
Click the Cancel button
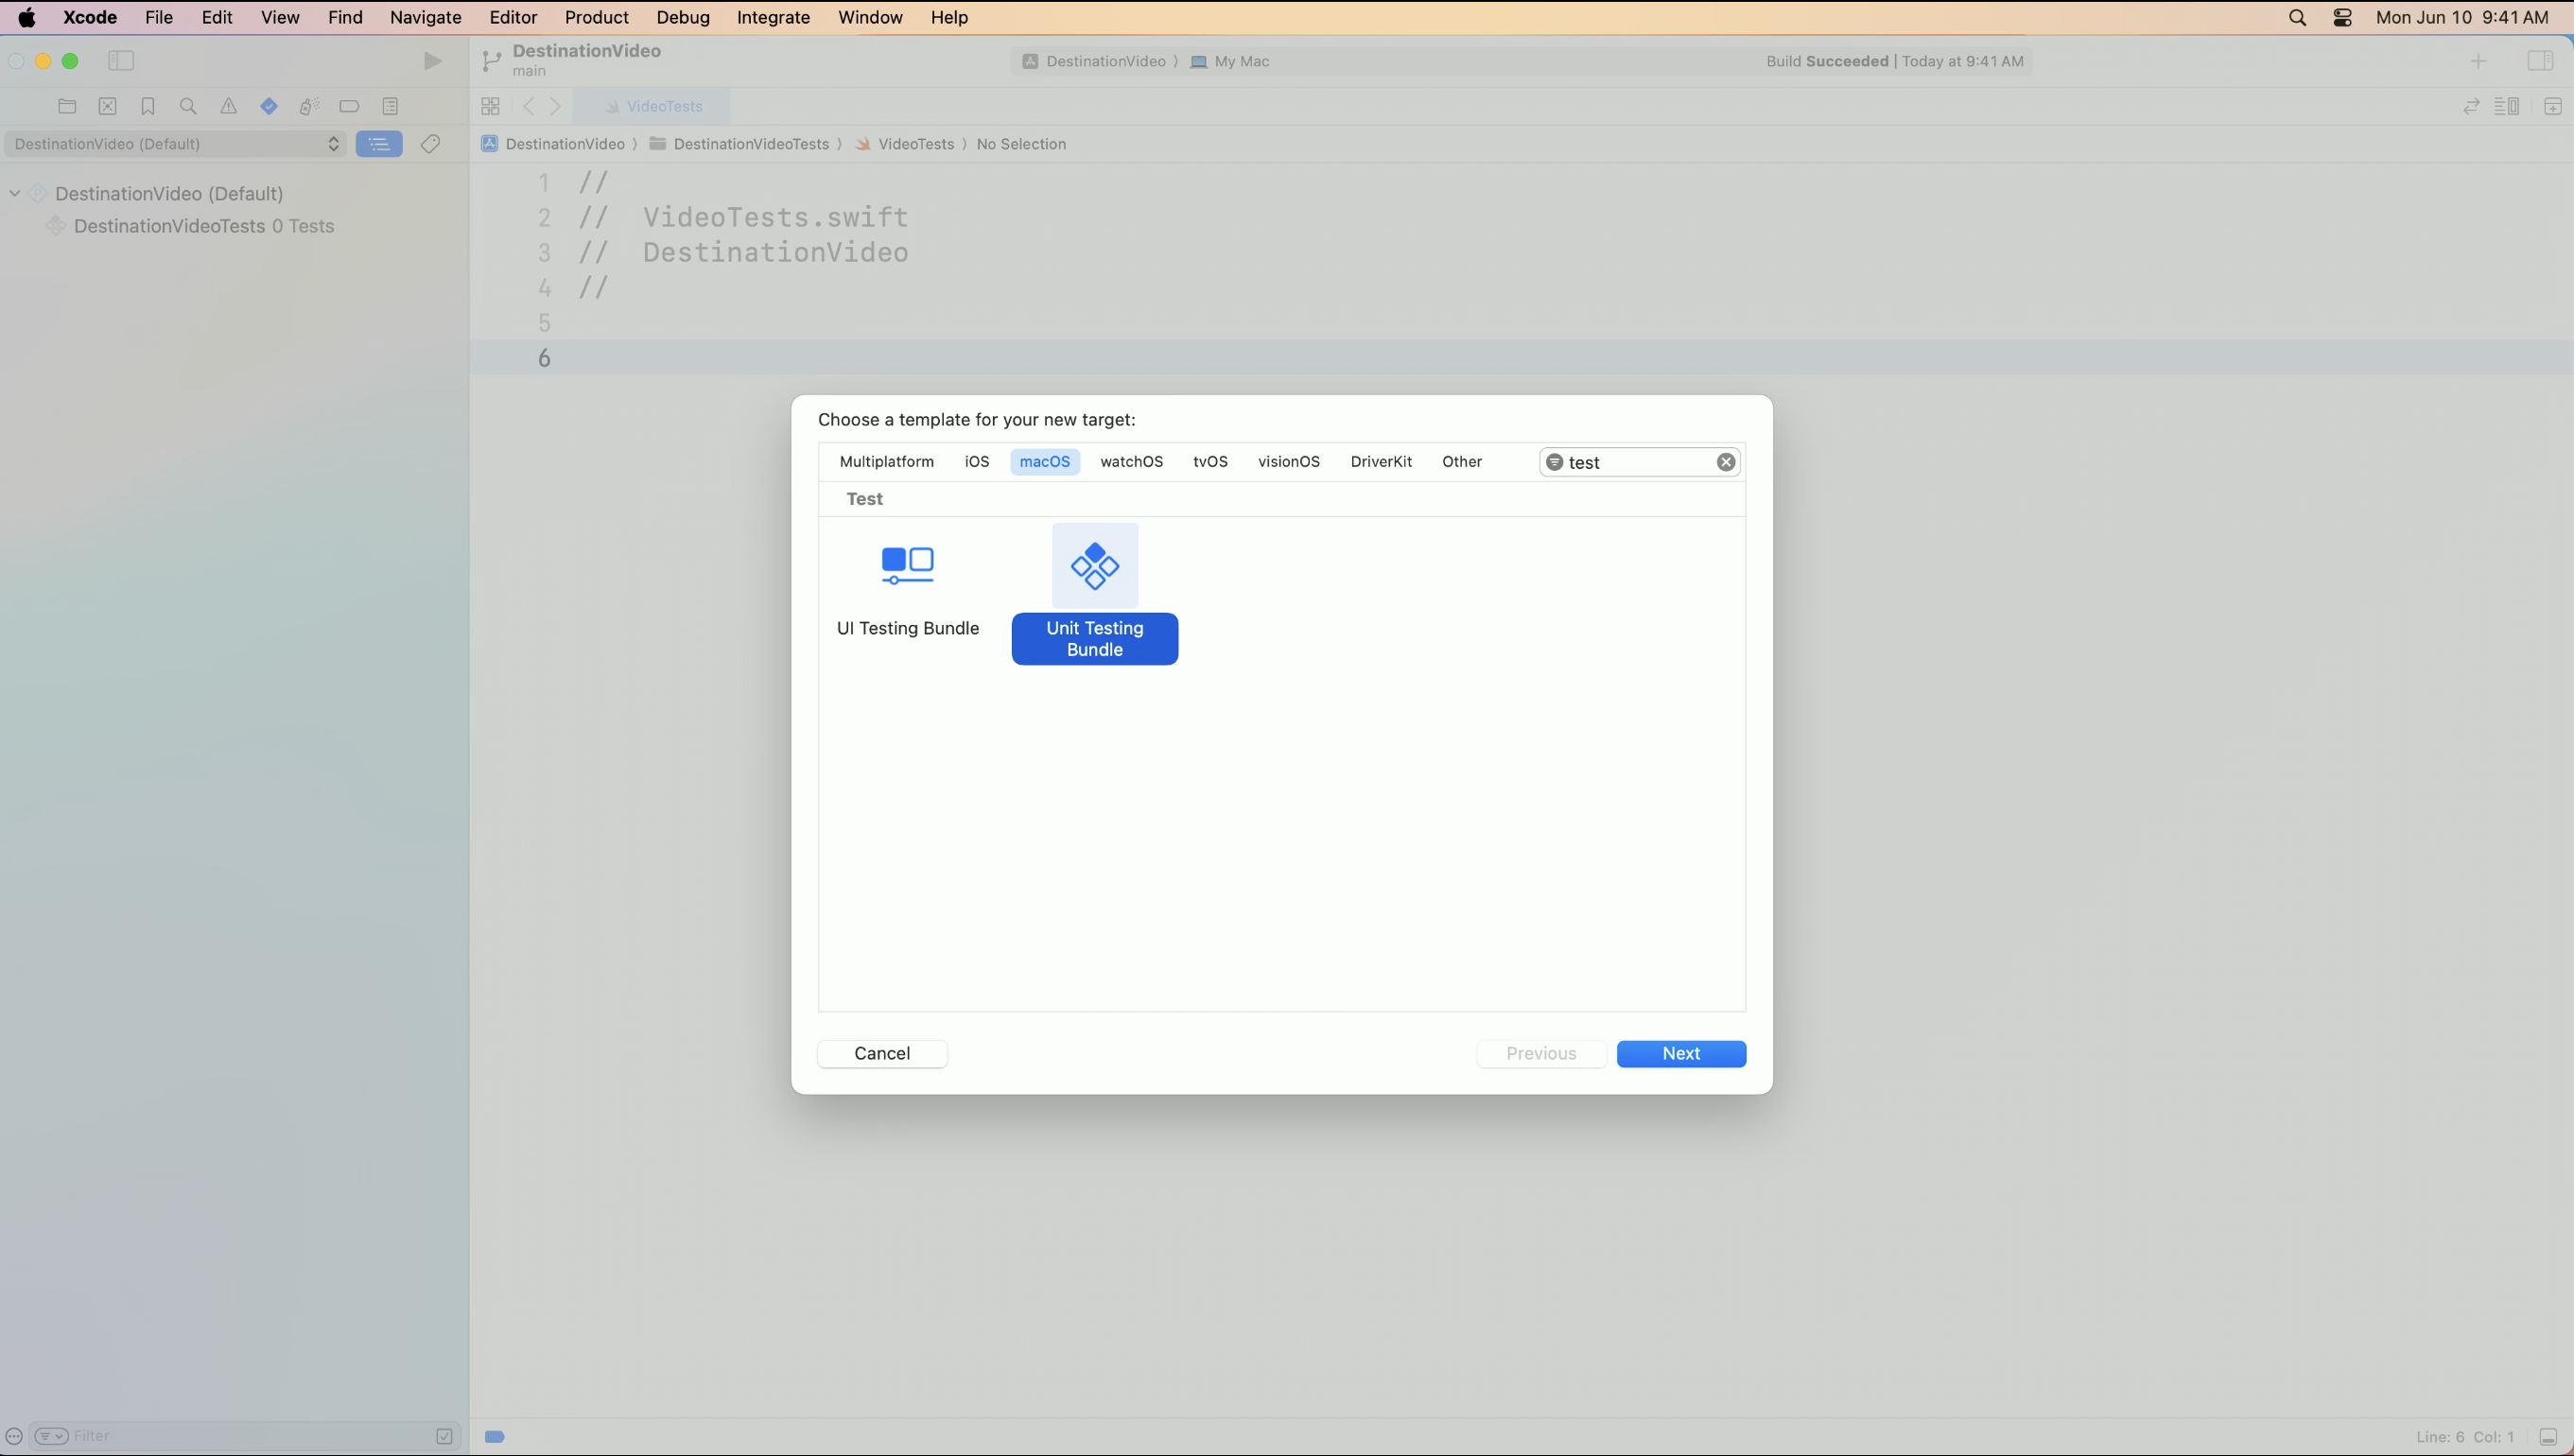pyautogui.click(x=881, y=1053)
